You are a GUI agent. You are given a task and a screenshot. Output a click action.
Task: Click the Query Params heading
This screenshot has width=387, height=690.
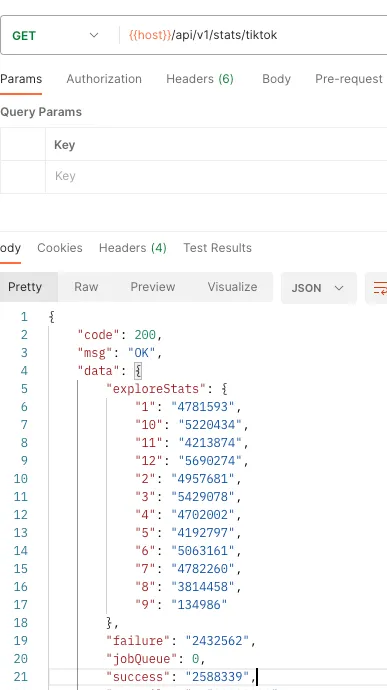(x=41, y=112)
